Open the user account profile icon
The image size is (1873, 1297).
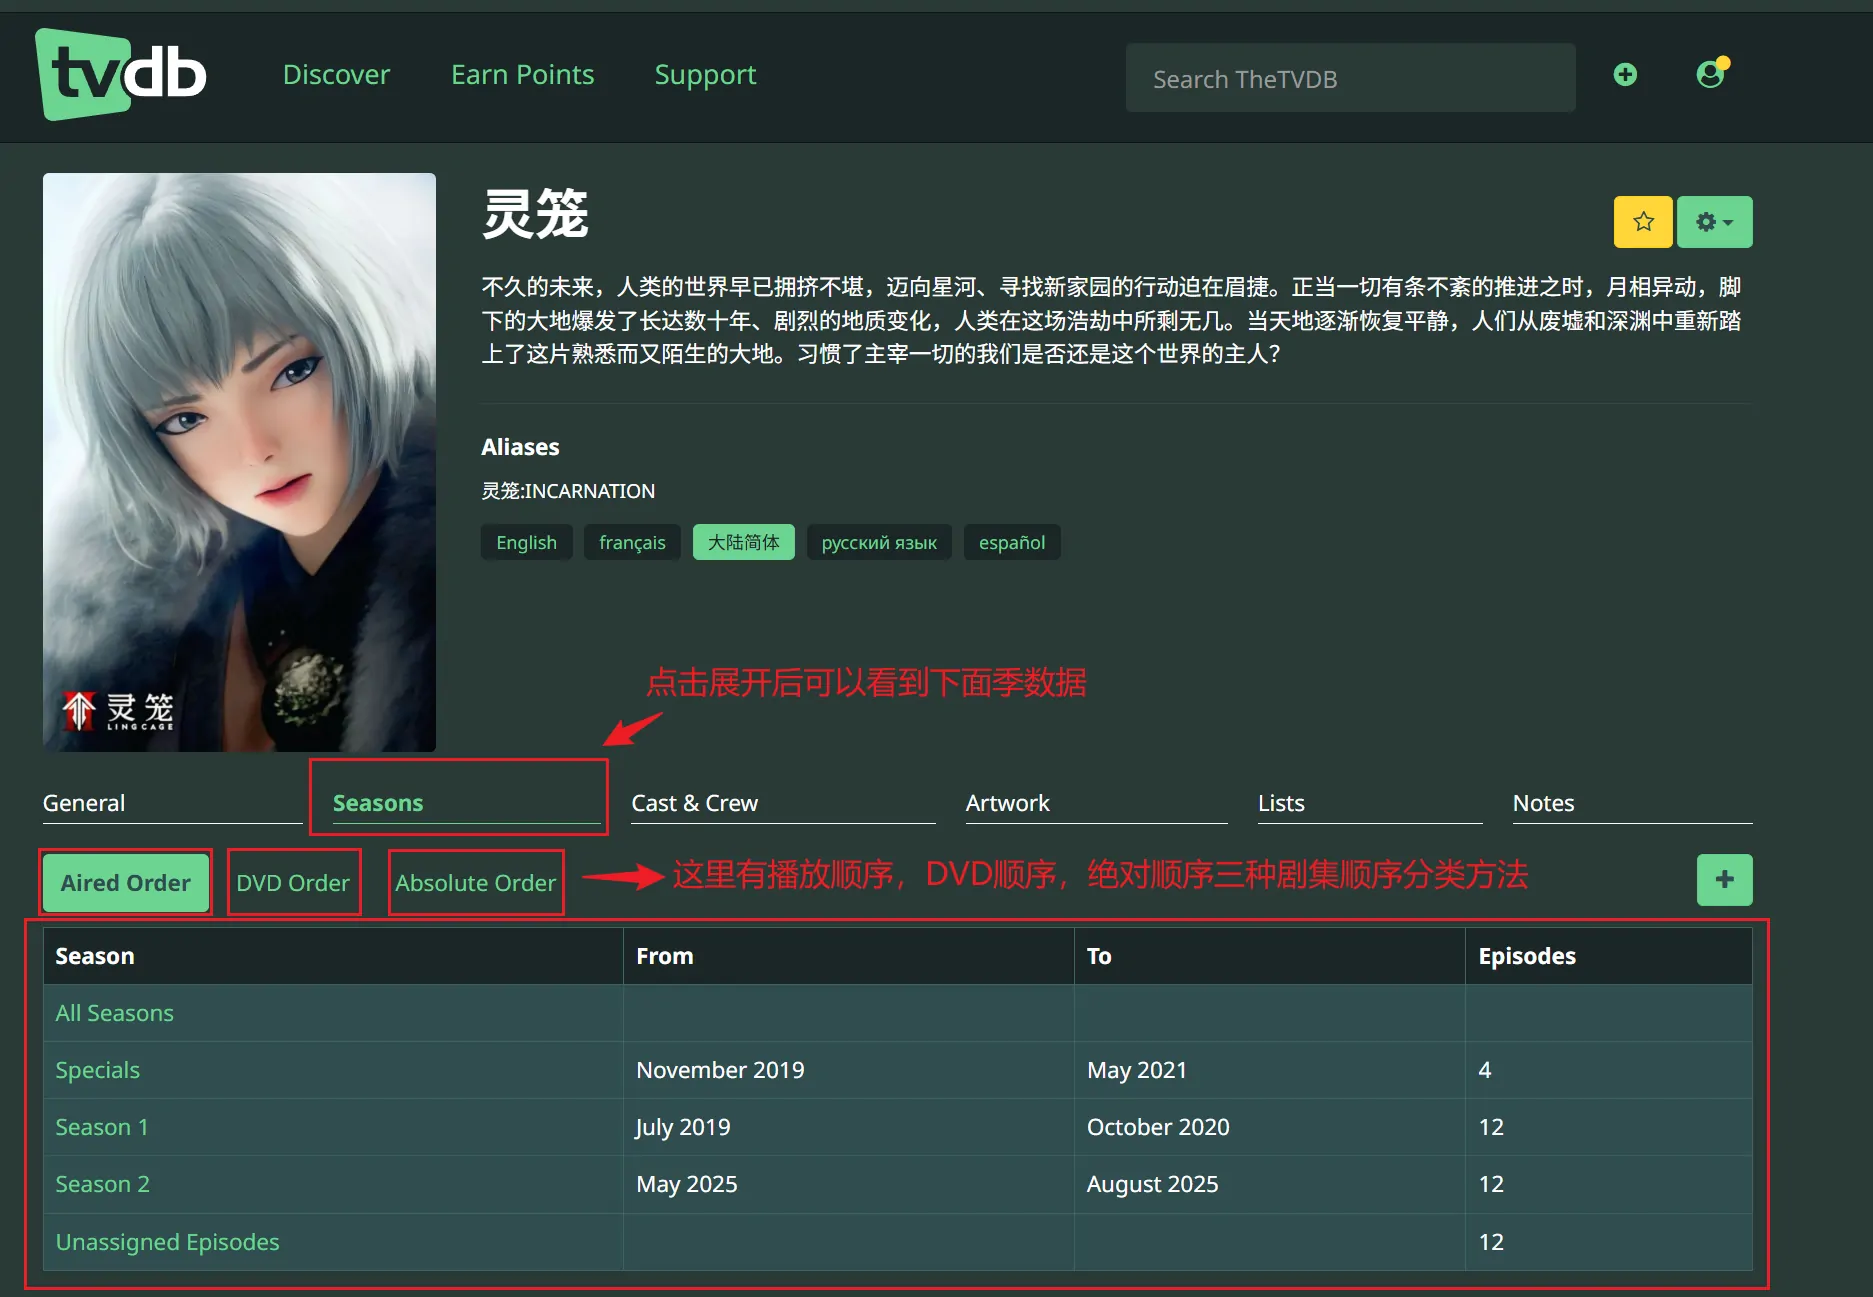coord(1711,74)
